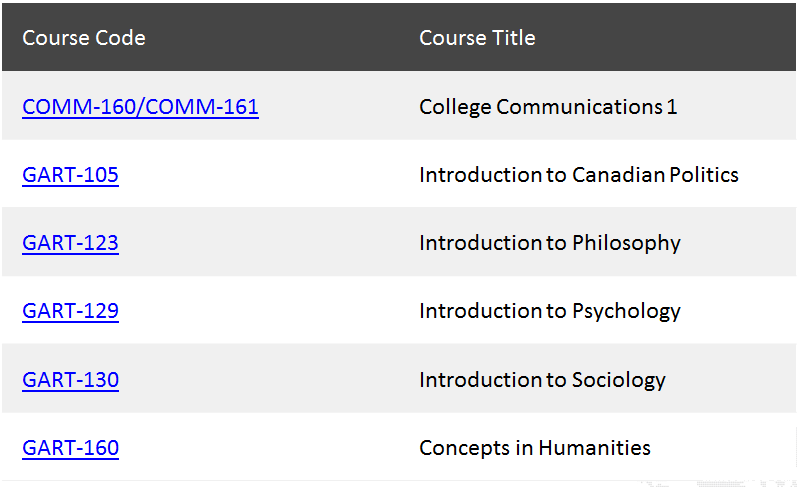Click the Concepts in Humanities title

tap(535, 448)
